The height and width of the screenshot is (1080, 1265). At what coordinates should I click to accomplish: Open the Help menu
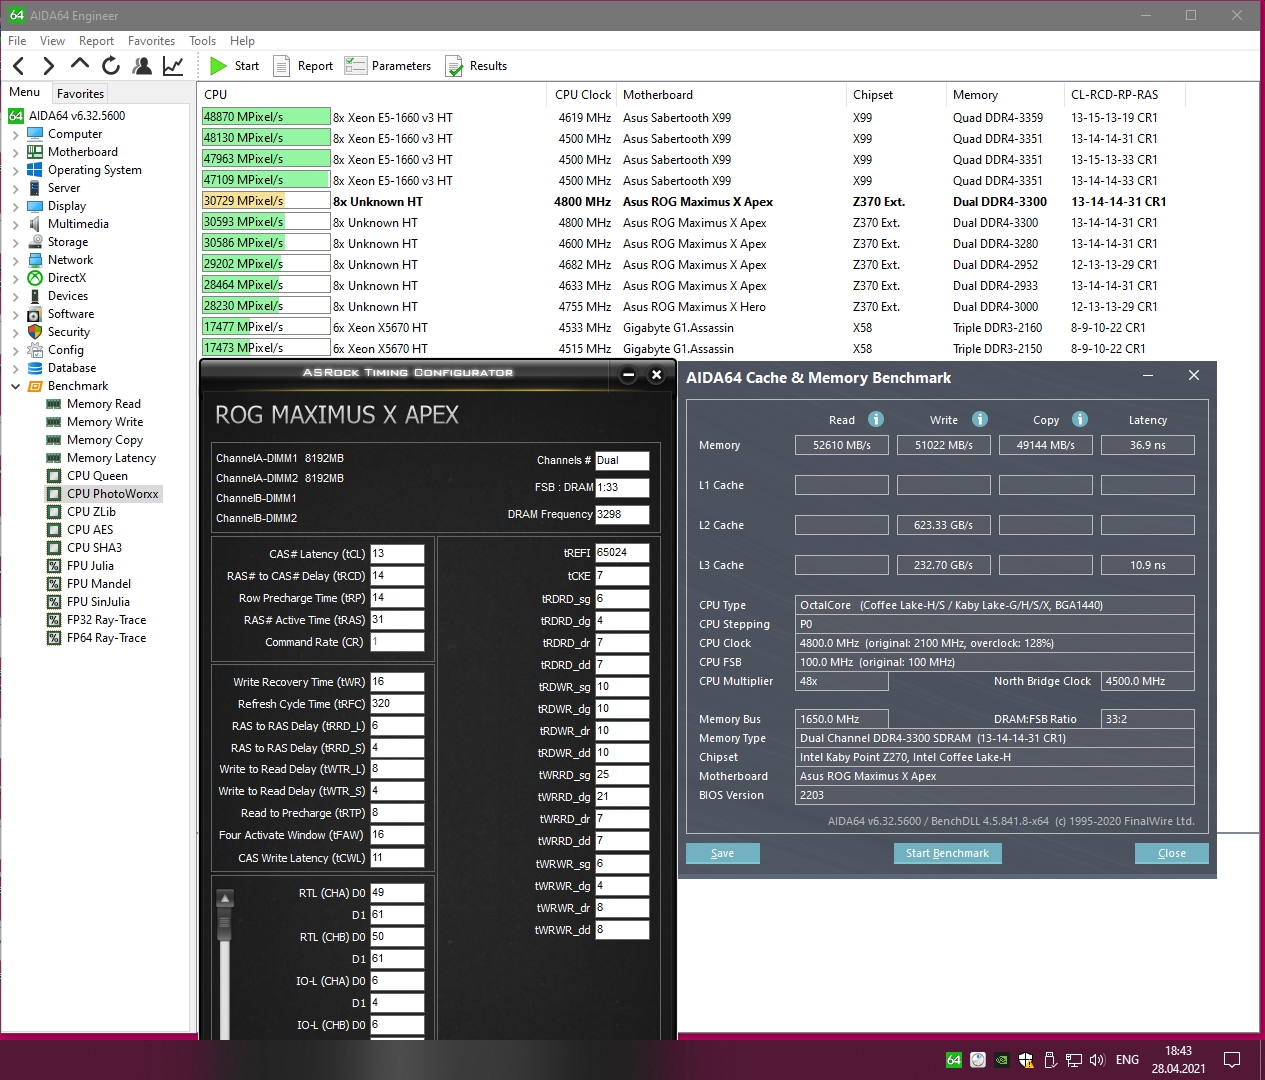[x=242, y=41]
